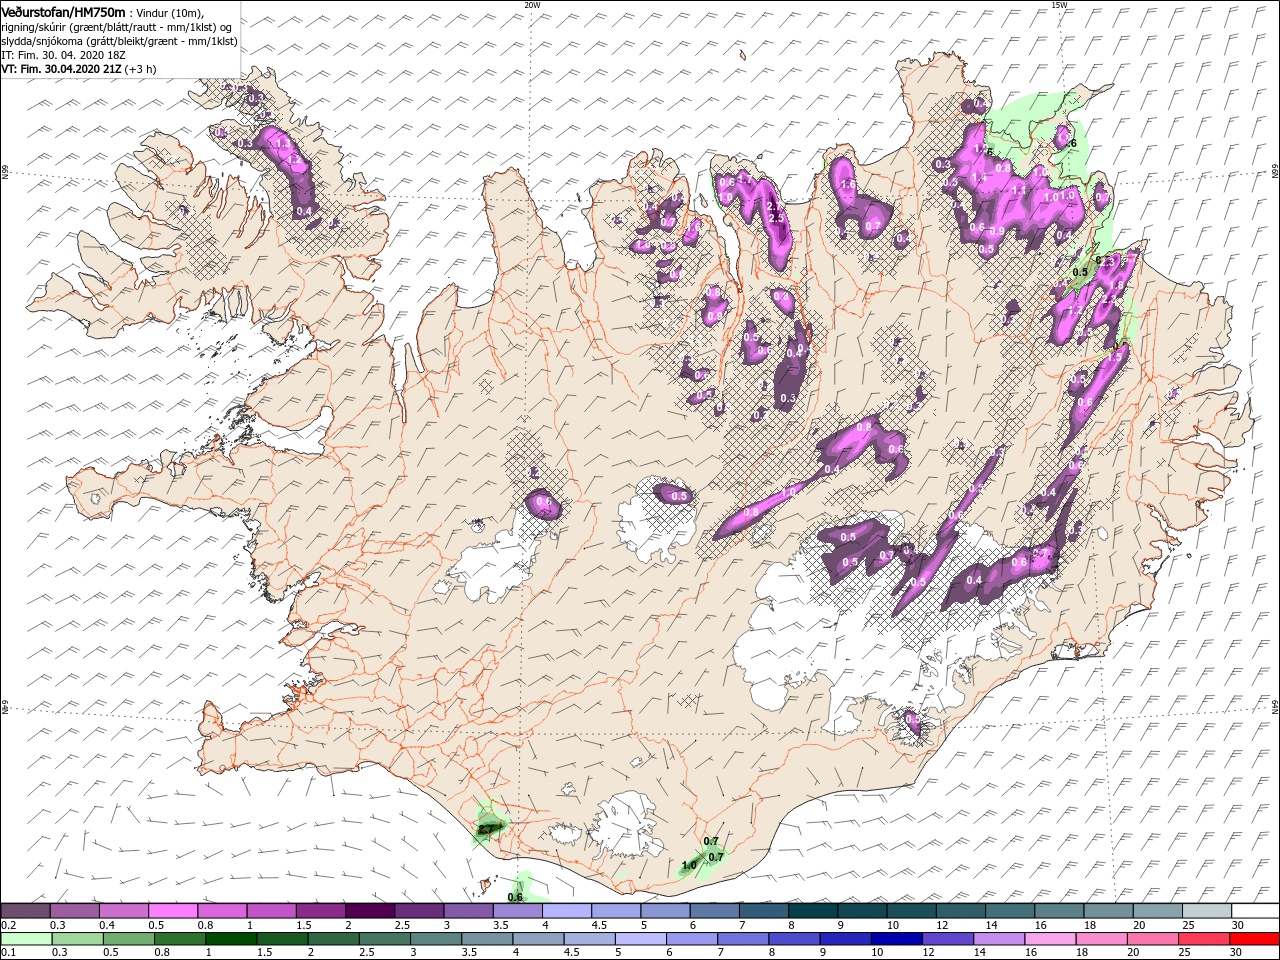Viewport: 1280px width, 960px height.
Task: Click the 'VT: Fim. 30.04.2020 21Z' valid time
Action: click(62, 69)
